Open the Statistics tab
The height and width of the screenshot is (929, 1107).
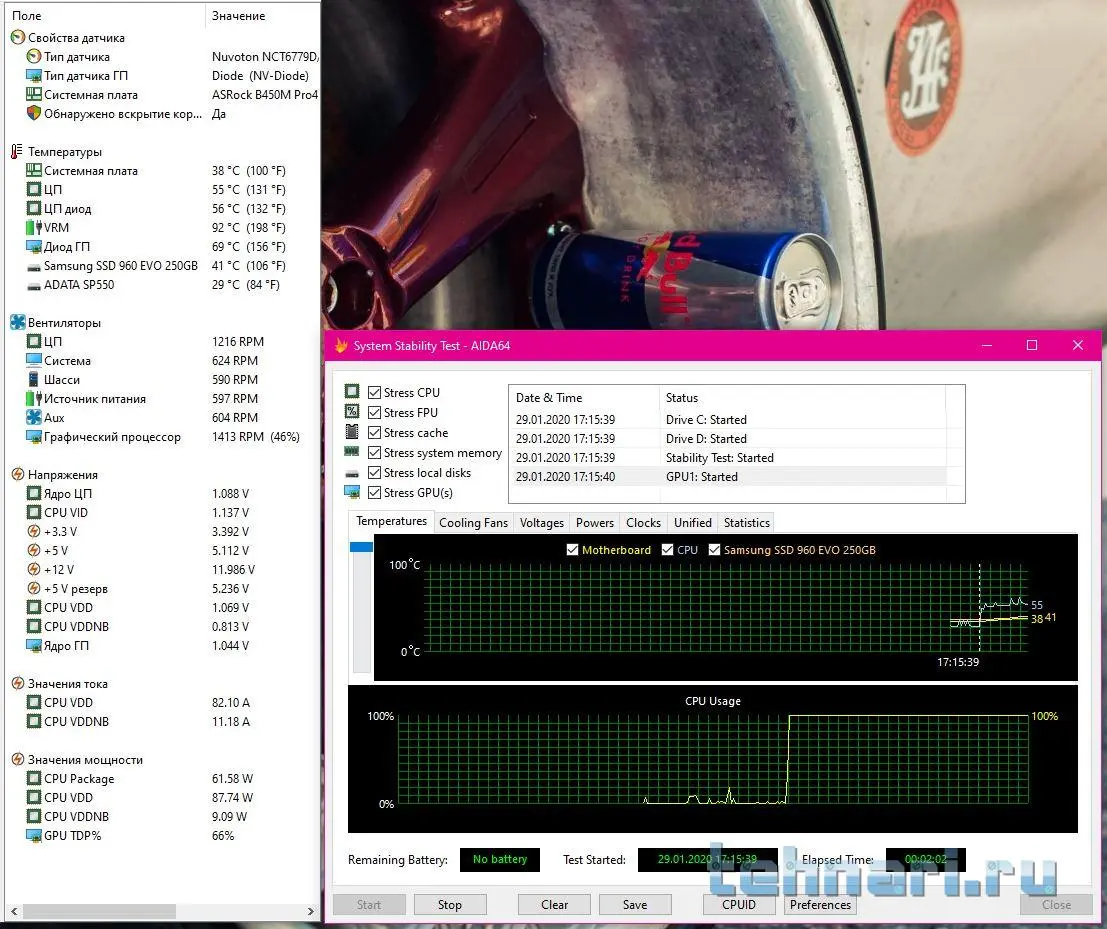coord(746,523)
